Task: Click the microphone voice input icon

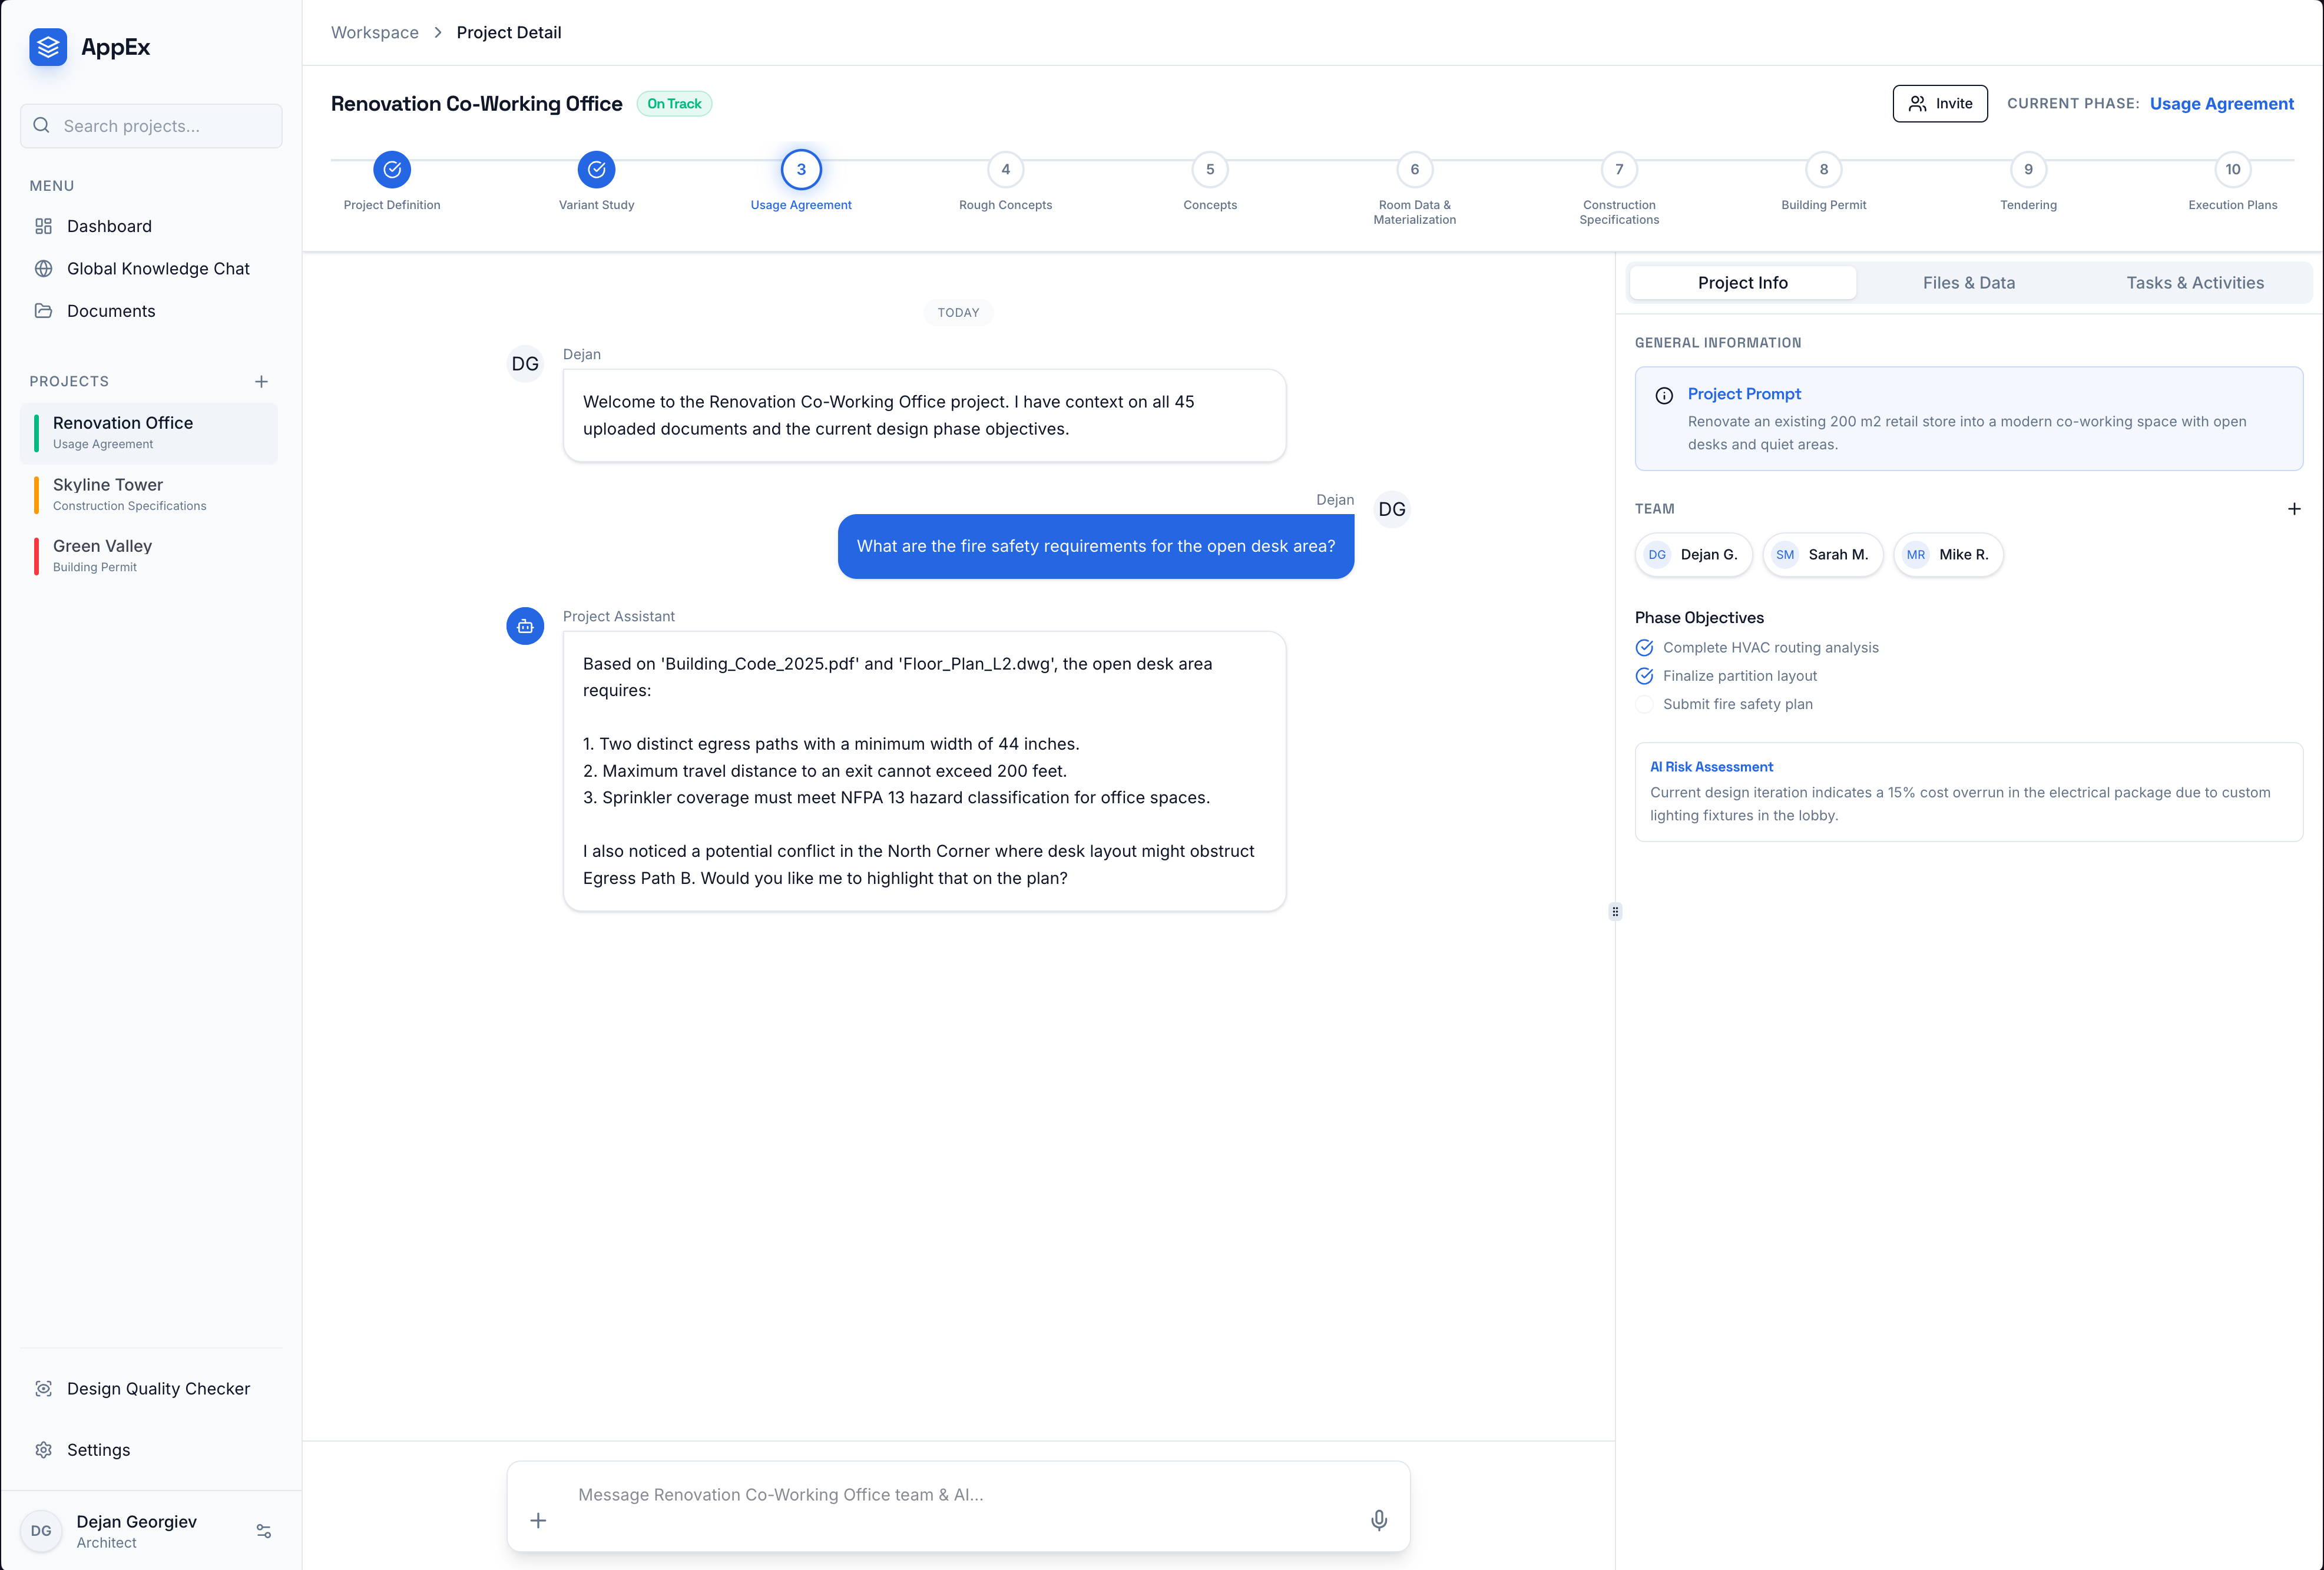Action: point(1378,1520)
